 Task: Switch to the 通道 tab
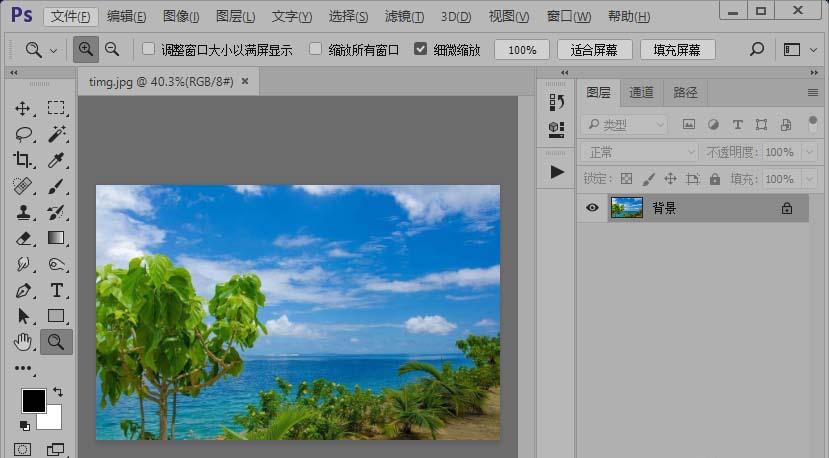(x=641, y=92)
